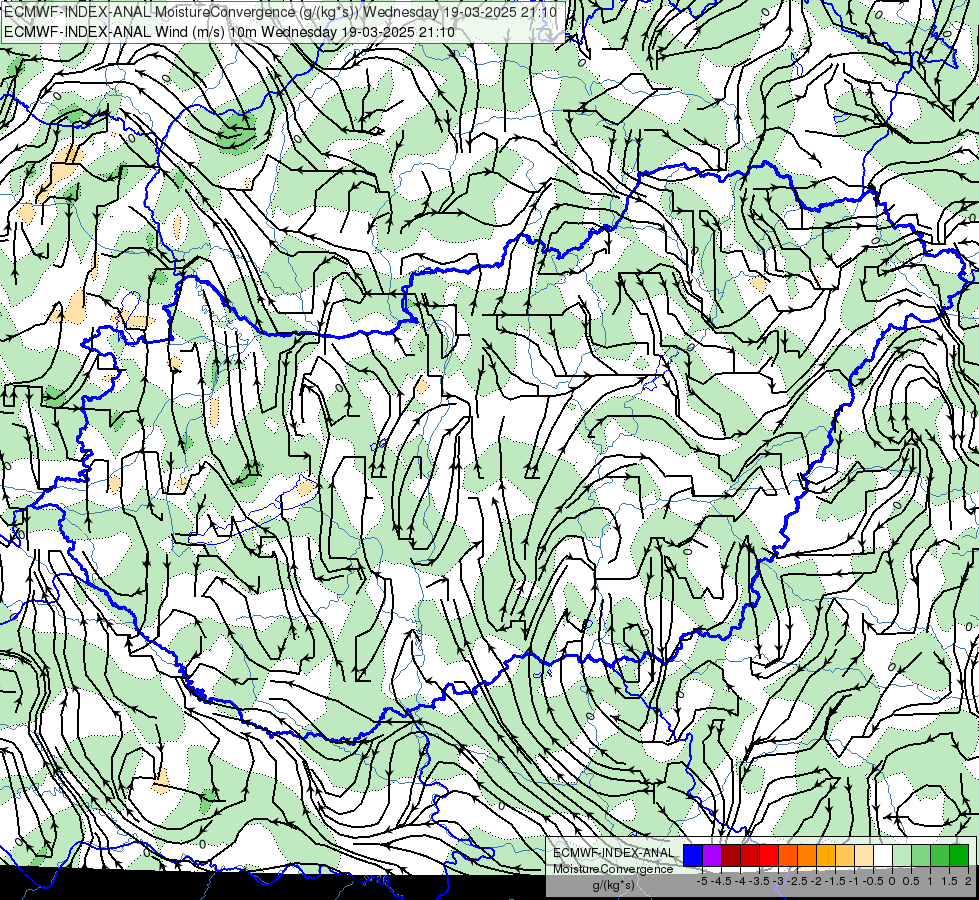Viewport: 979px width, 900px height.
Task: Click the legend tick value -2
Action: 817,881
